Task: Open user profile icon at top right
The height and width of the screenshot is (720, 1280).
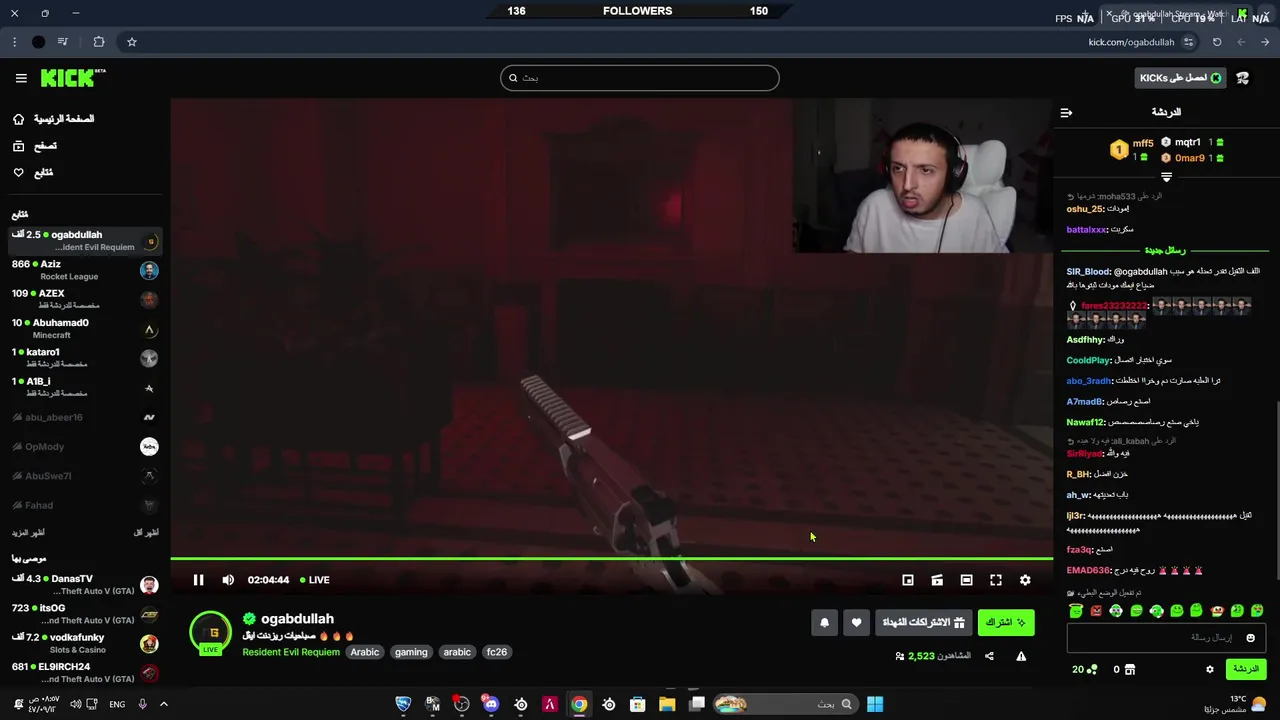Action: pyautogui.click(x=1243, y=78)
